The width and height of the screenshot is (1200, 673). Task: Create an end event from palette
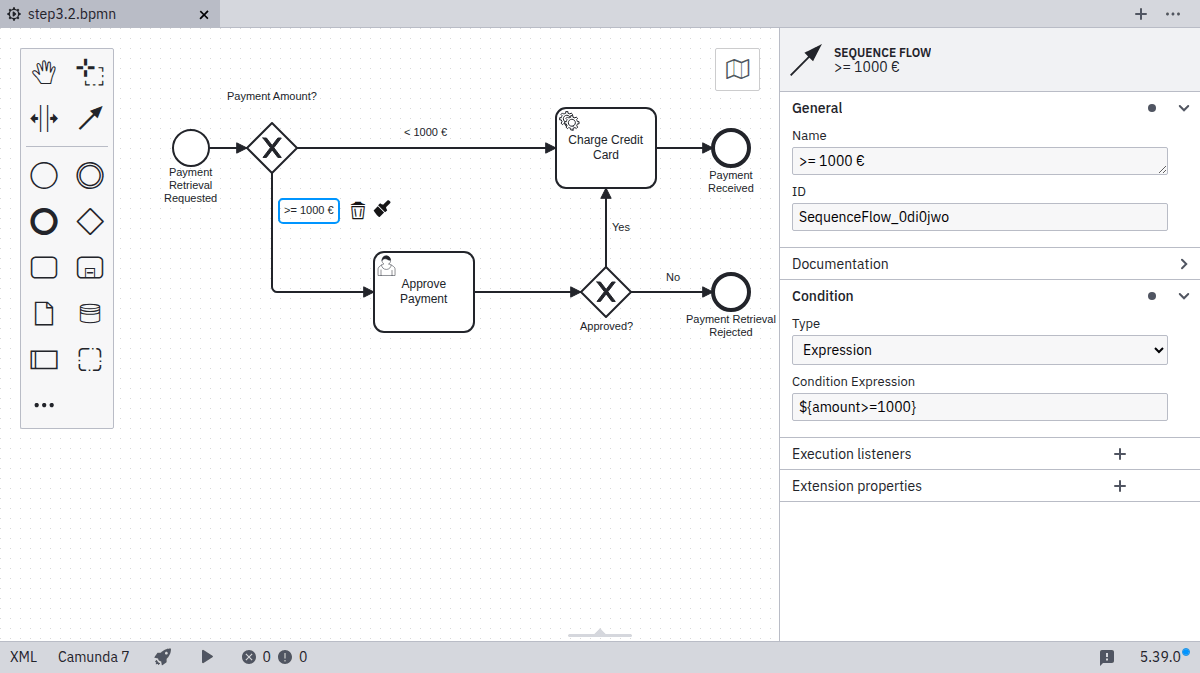(44, 222)
